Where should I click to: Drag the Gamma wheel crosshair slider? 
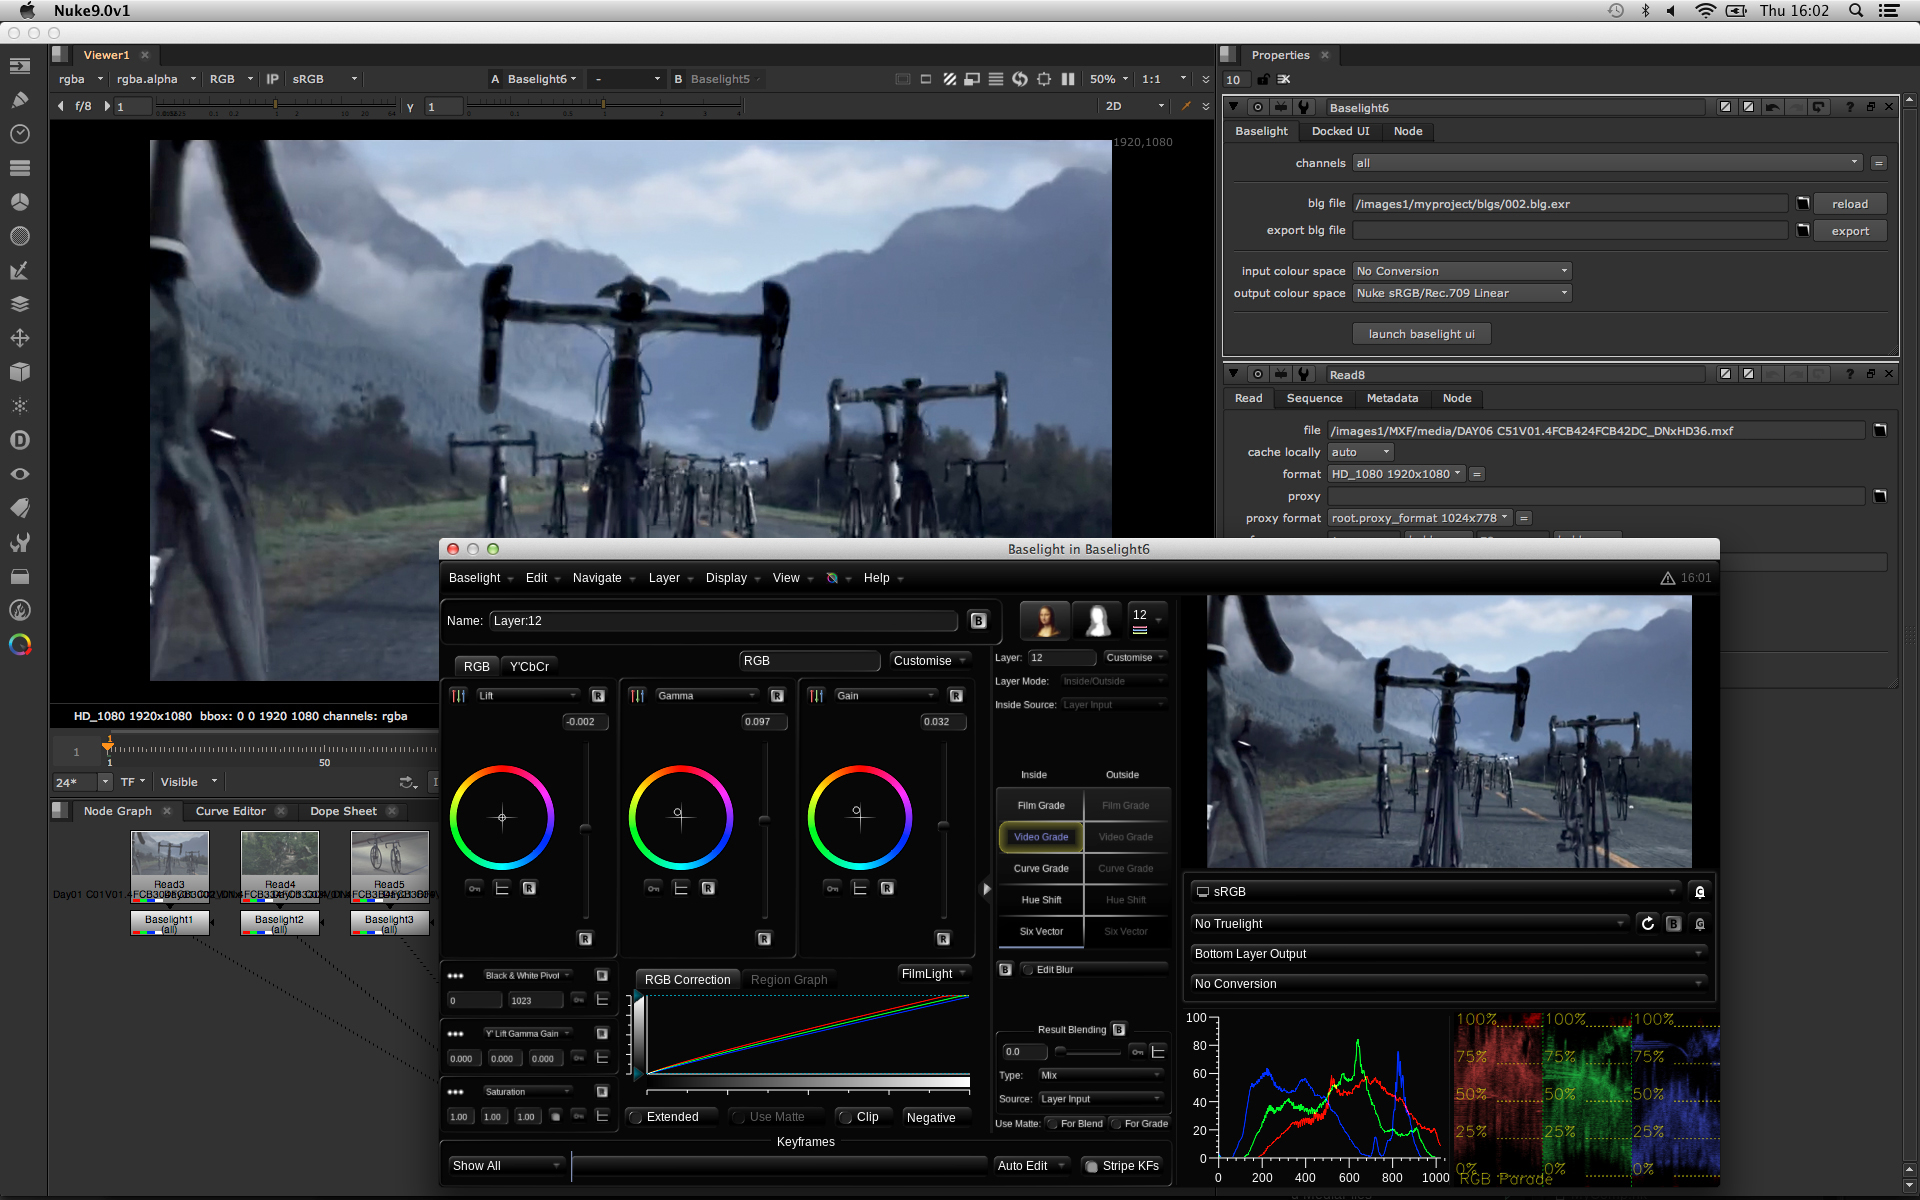(679, 817)
